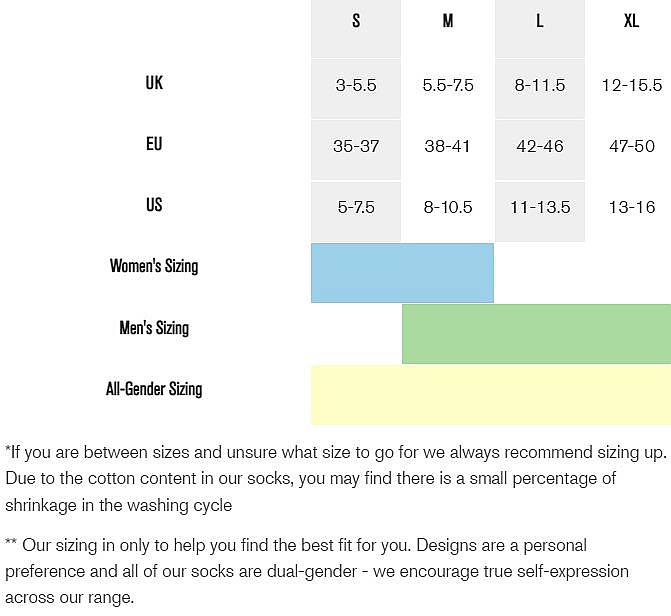Click the S size column header
The width and height of the screenshot is (671, 616).
[x=356, y=21]
